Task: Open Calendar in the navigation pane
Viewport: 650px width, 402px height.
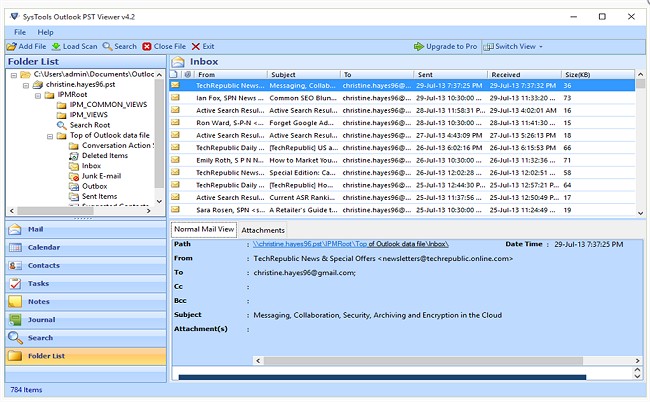Action: pos(43,247)
